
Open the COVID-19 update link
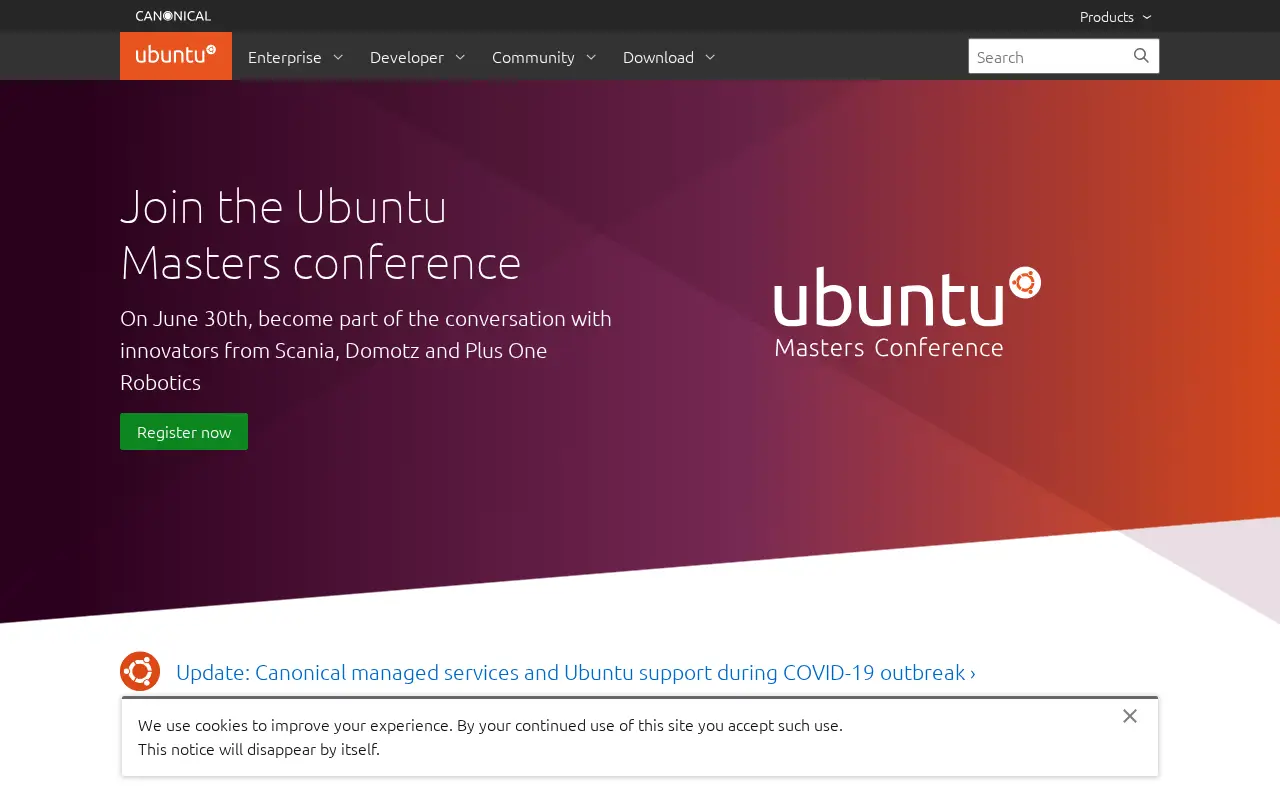576,672
